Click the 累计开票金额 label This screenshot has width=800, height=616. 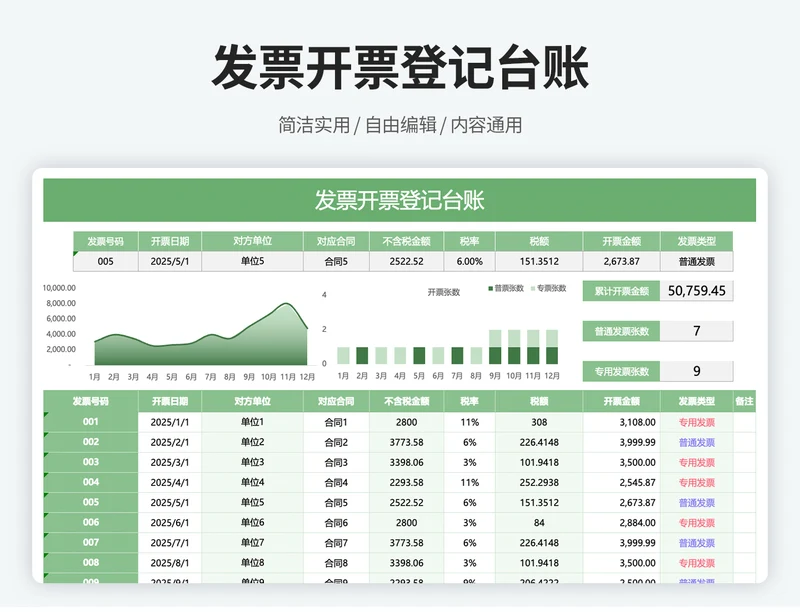[621, 291]
